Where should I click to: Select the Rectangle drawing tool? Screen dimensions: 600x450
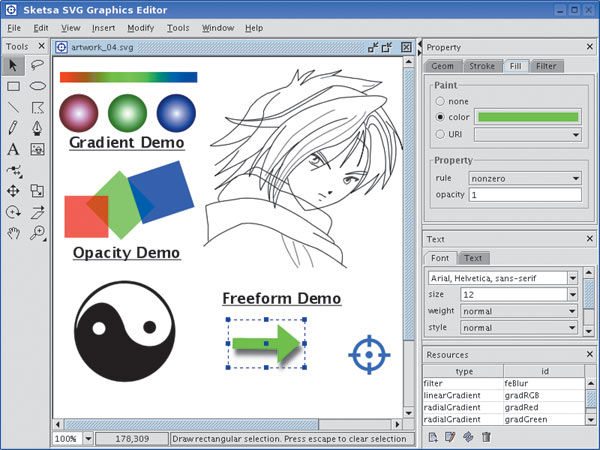(x=14, y=86)
